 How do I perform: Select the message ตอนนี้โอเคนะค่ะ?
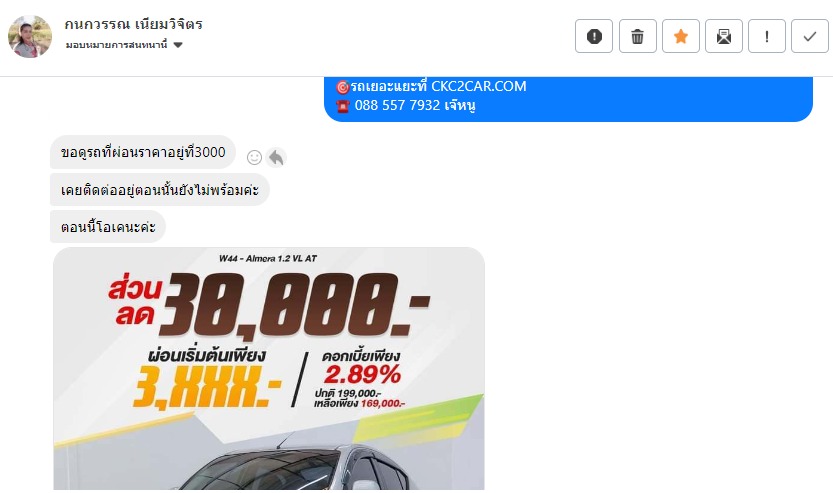point(108,227)
